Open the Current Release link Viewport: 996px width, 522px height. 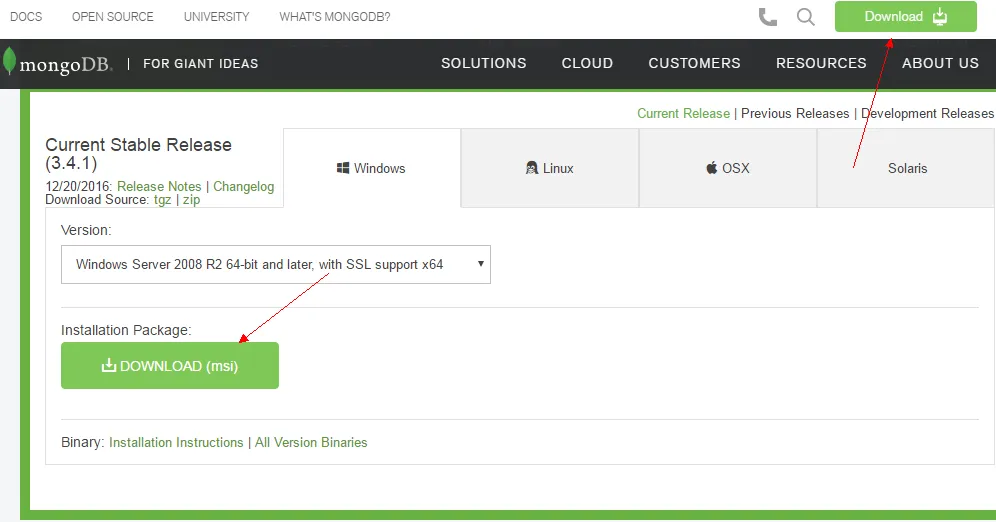click(683, 113)
